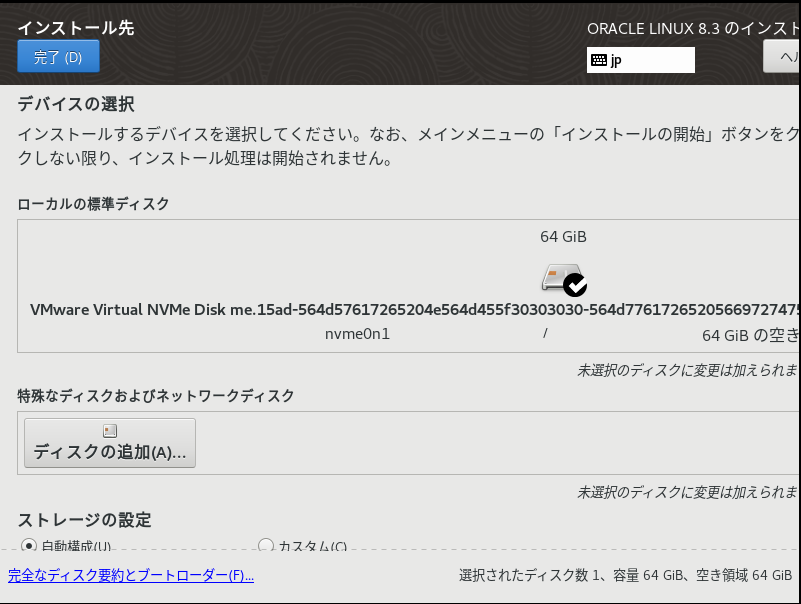Click the nvme0n1 device label
The image size is (801, 604).
click(x=357, y=333)
